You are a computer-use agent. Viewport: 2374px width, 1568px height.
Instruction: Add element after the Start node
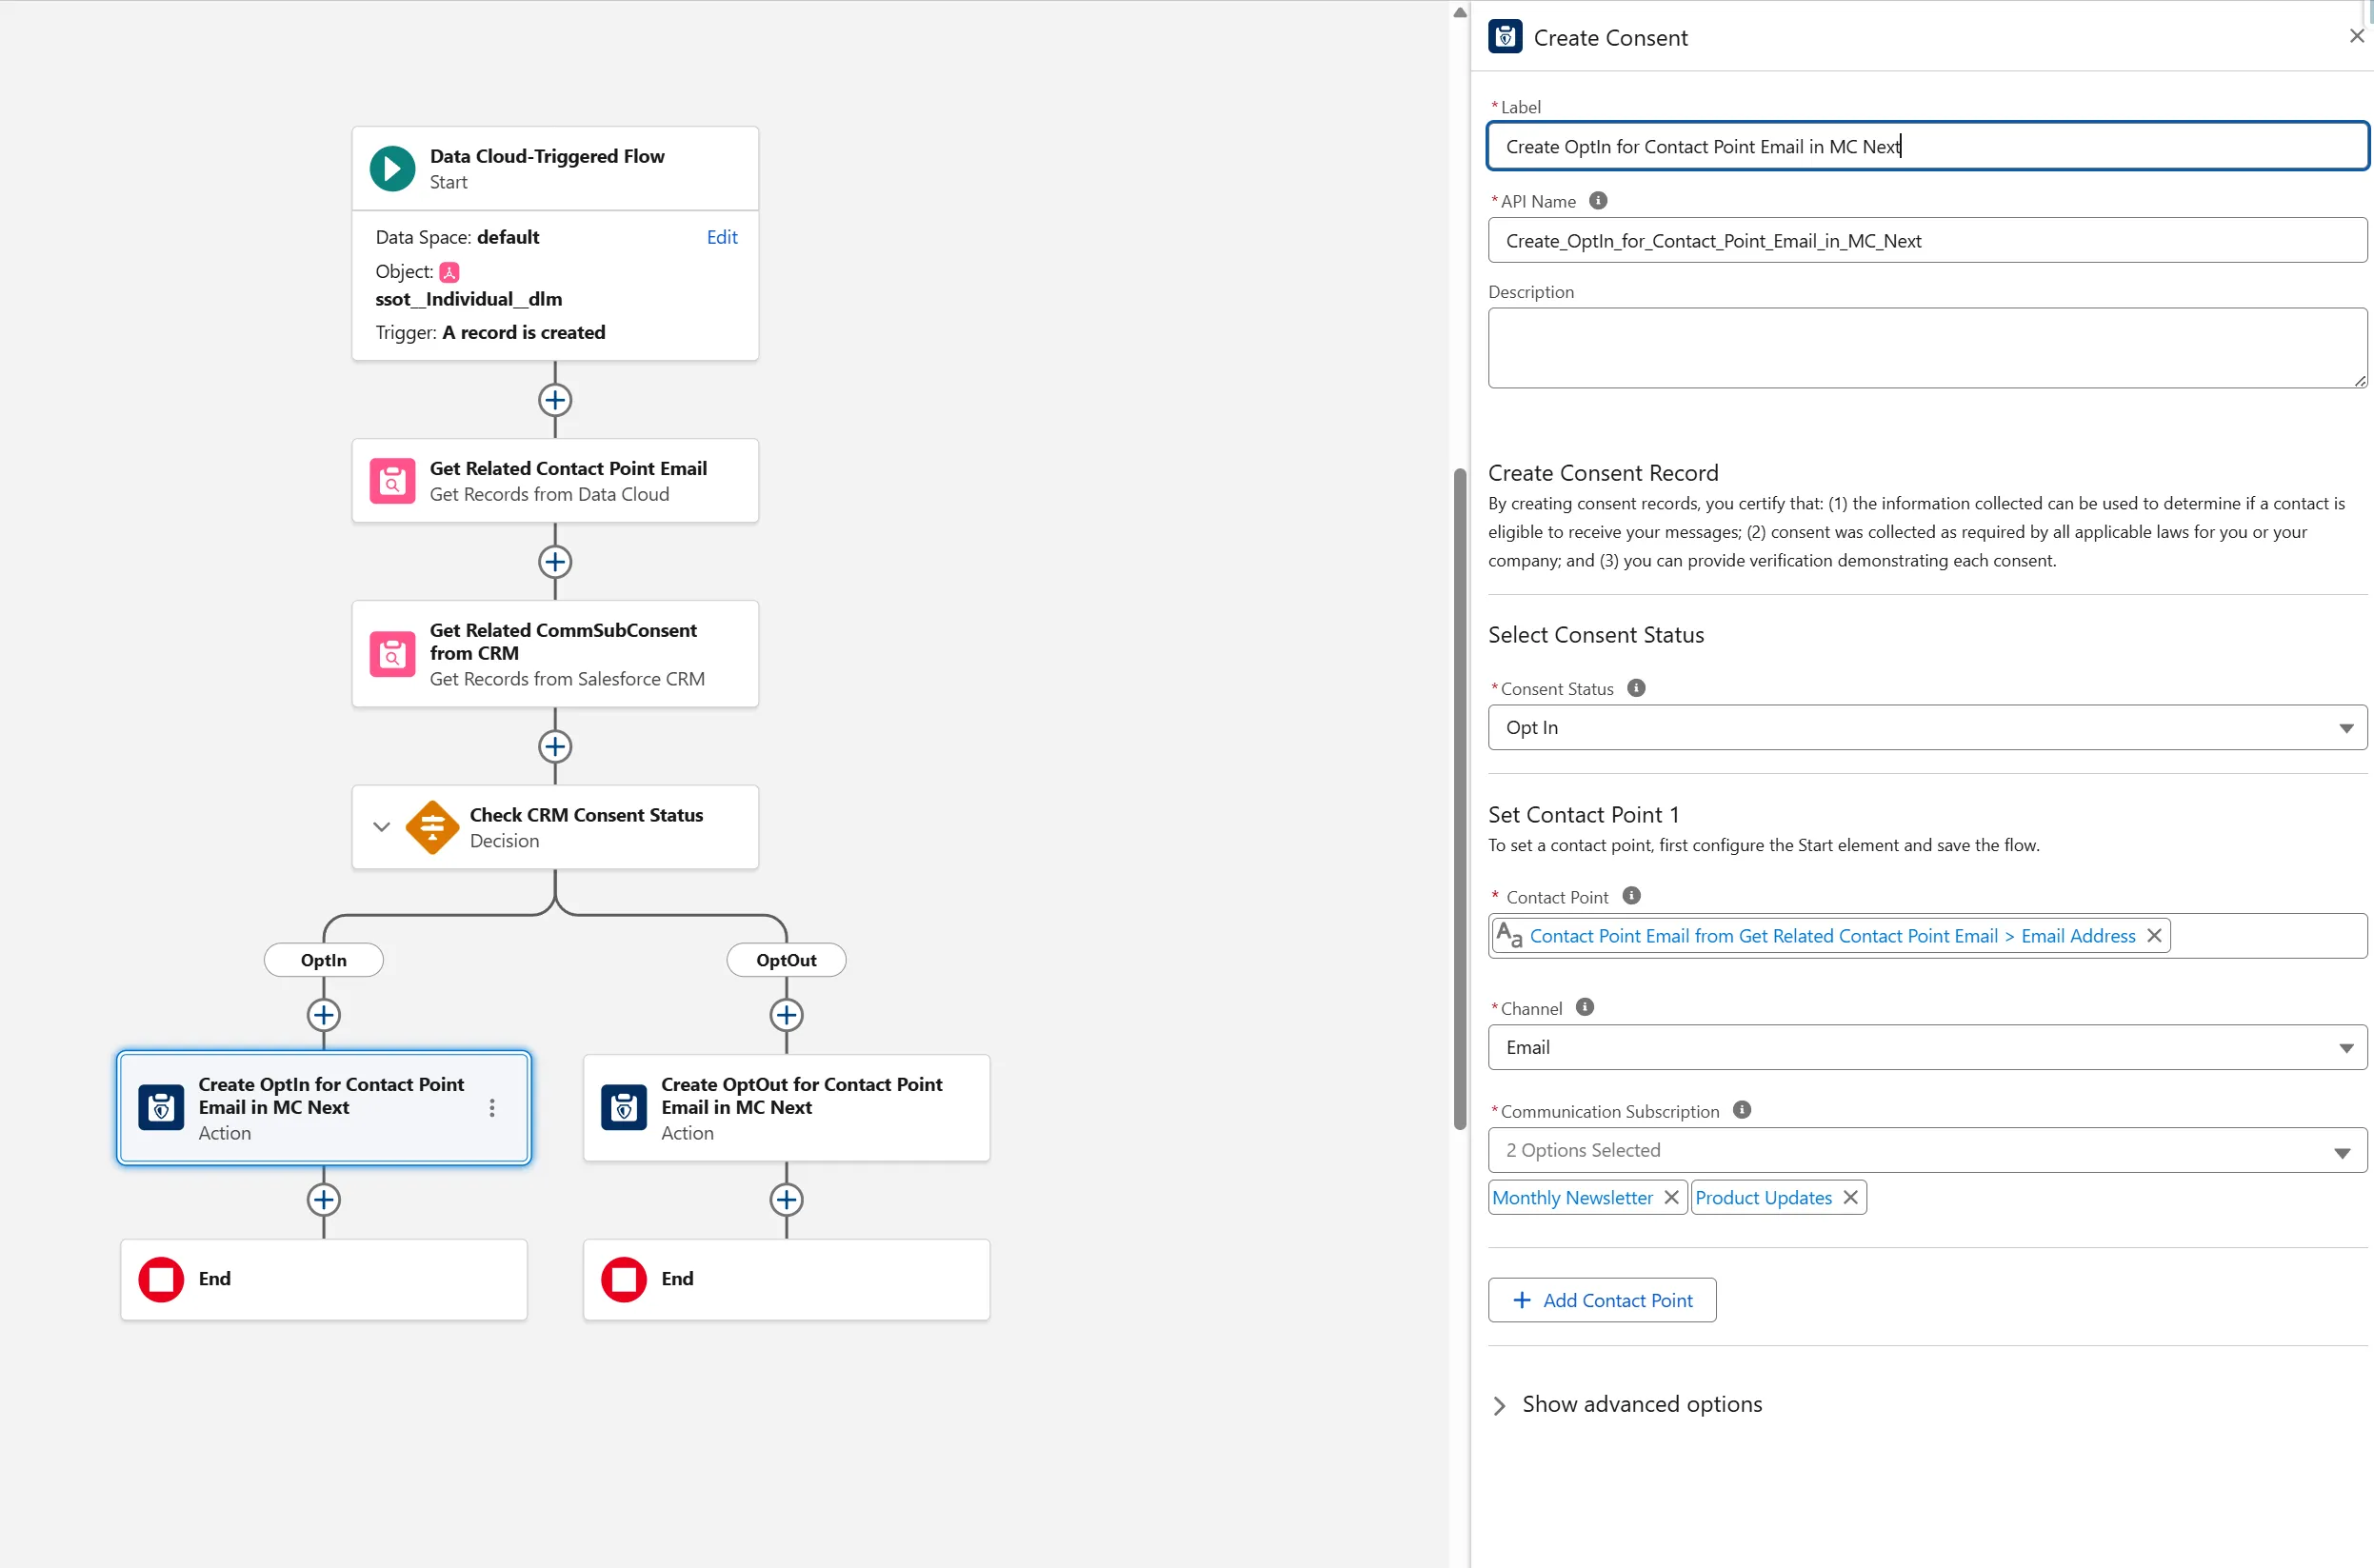(x=555, y=400)
